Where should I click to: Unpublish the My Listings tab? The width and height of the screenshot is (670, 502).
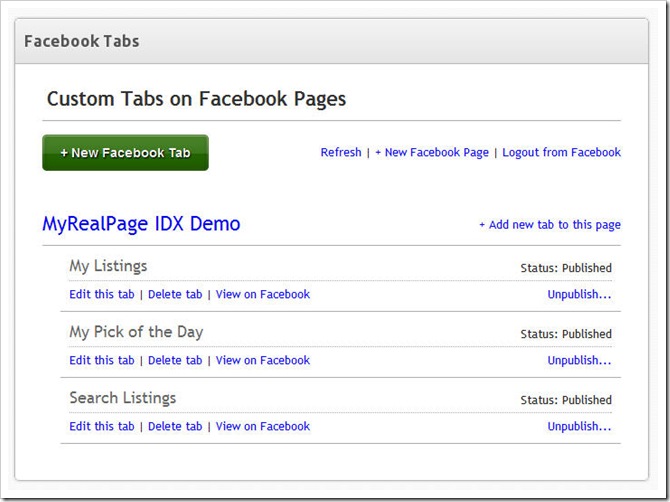pos(579,294)
